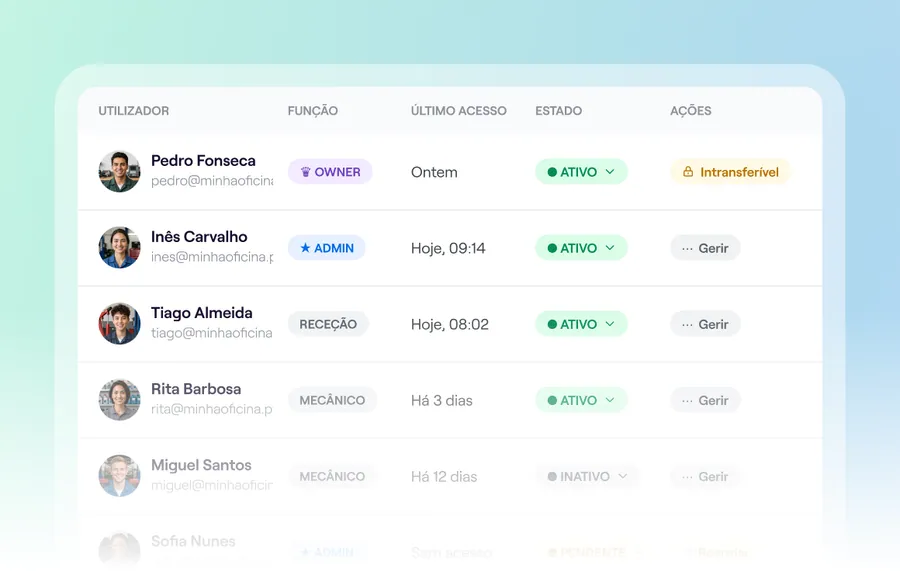Open the ATIVO status dropdown for Pedro Fonseca
The height and width of the screenshot is (571, 900).
[581, 172]
